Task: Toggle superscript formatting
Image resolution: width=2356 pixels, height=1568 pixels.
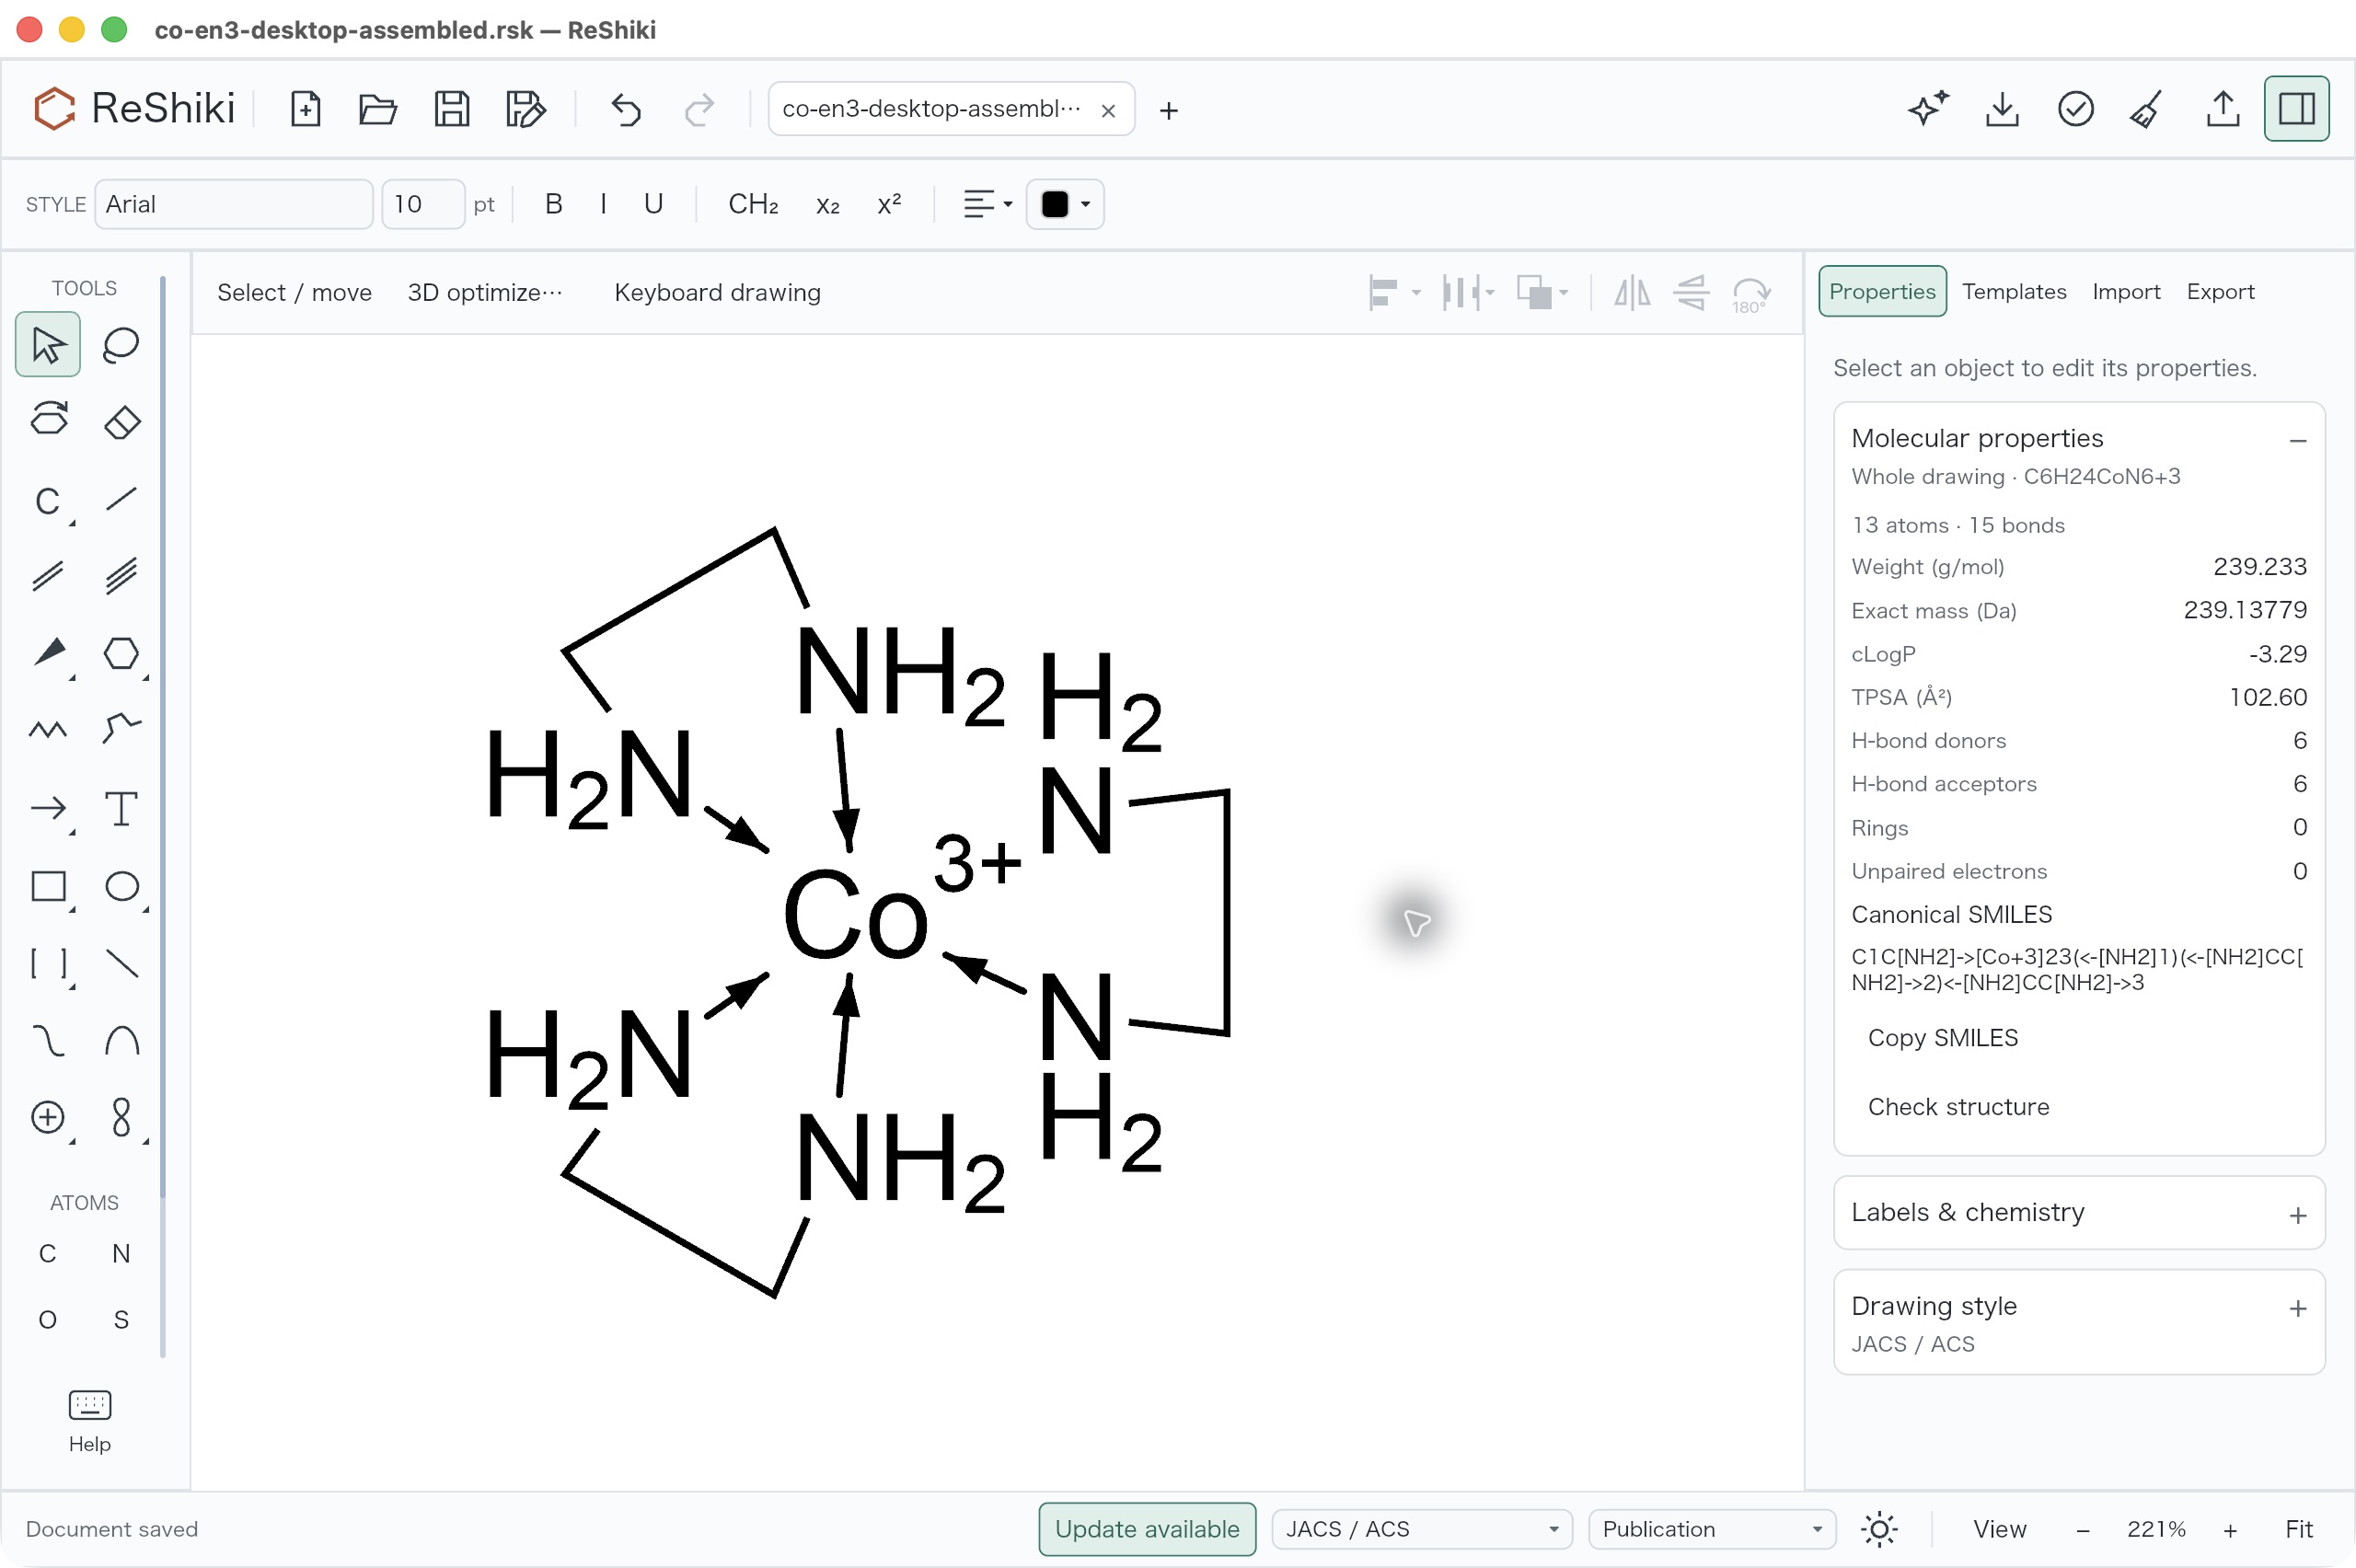Action: point(889,204)
